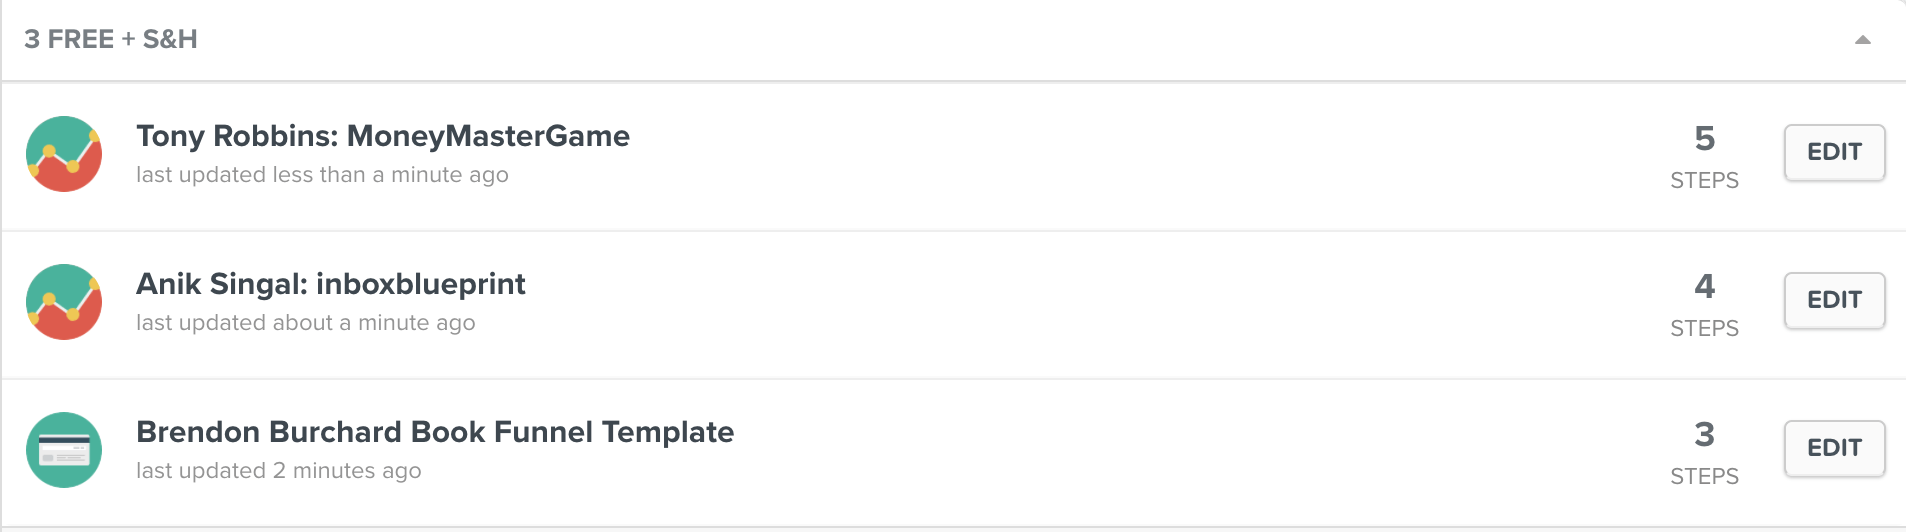Click STEPS label in Tony Robbins row
The height and width of the screenshot is (532, 1906).
click(1704, 181)
